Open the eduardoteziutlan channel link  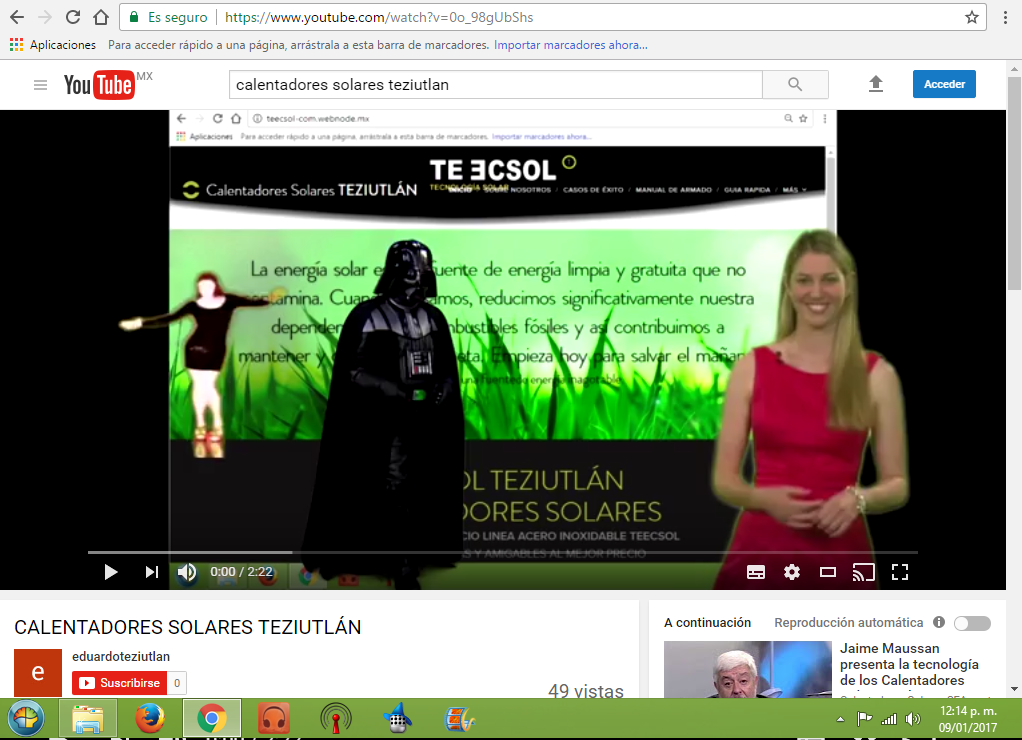point(121,657)
